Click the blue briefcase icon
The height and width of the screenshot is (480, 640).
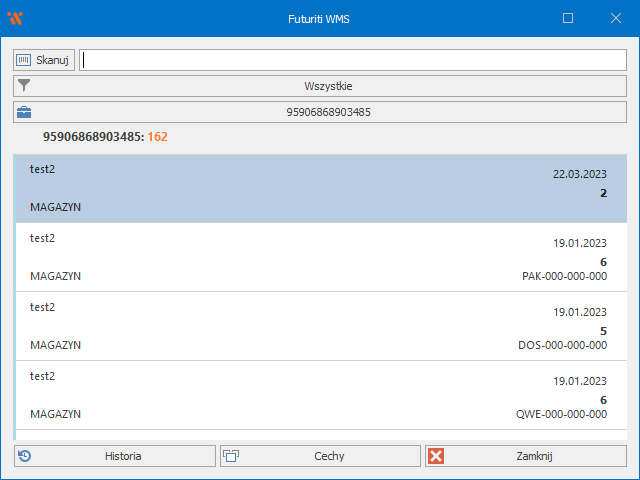pyautogui.click(x=25, y=112)
